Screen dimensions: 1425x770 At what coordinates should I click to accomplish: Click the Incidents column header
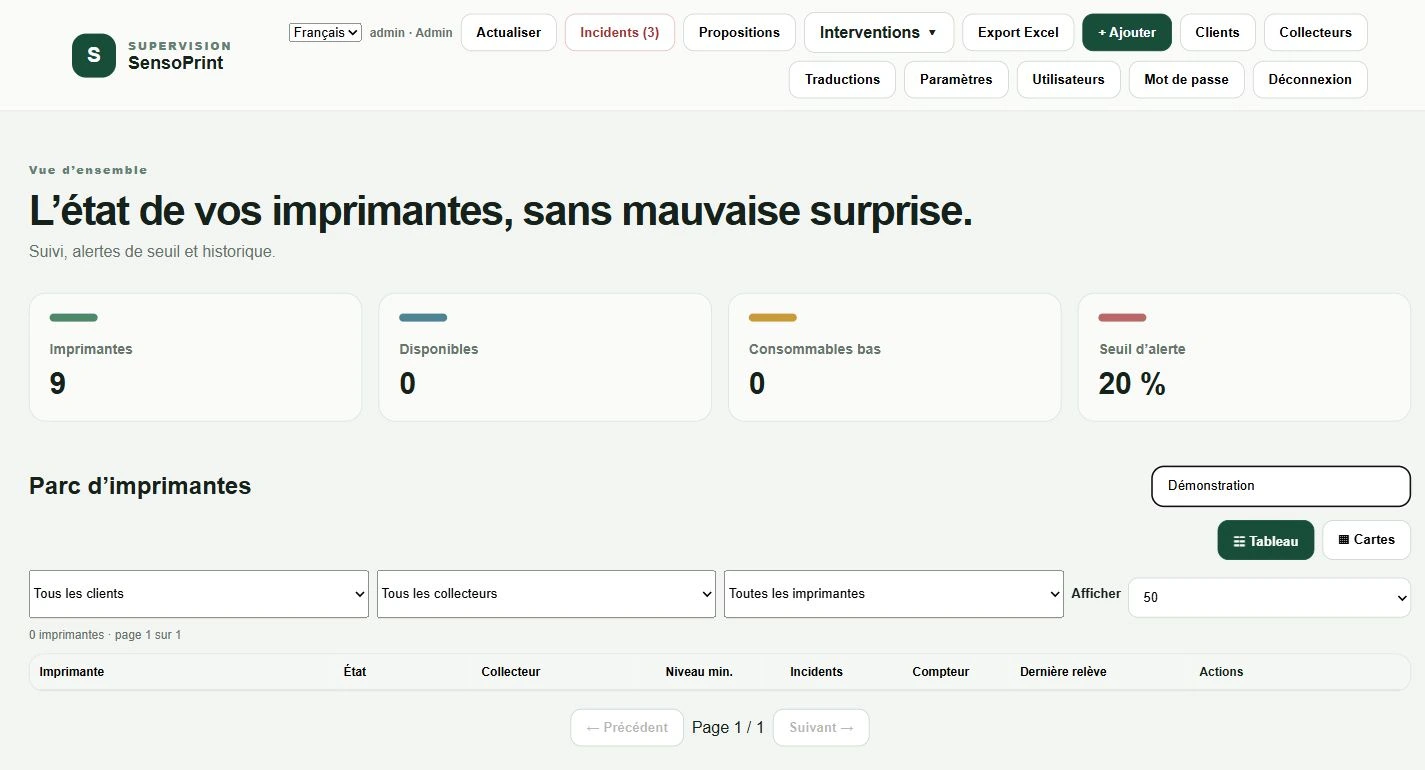pos(816,672)
